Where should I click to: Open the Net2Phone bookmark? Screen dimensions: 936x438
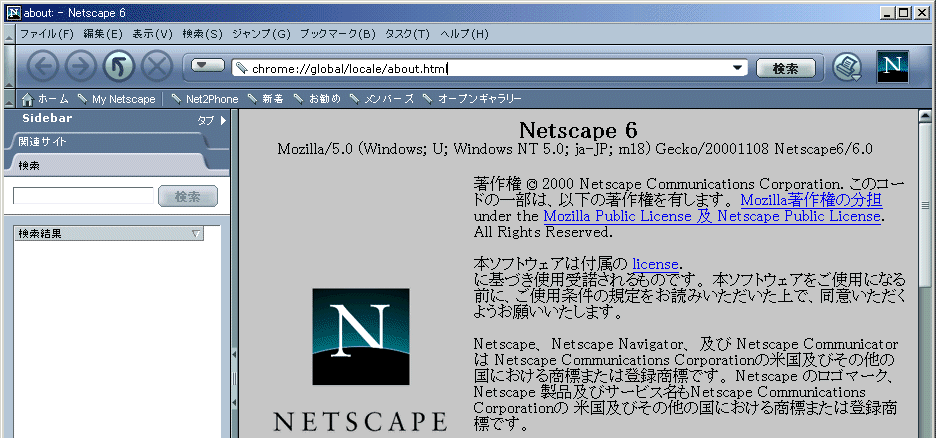(x=205, y=99)
